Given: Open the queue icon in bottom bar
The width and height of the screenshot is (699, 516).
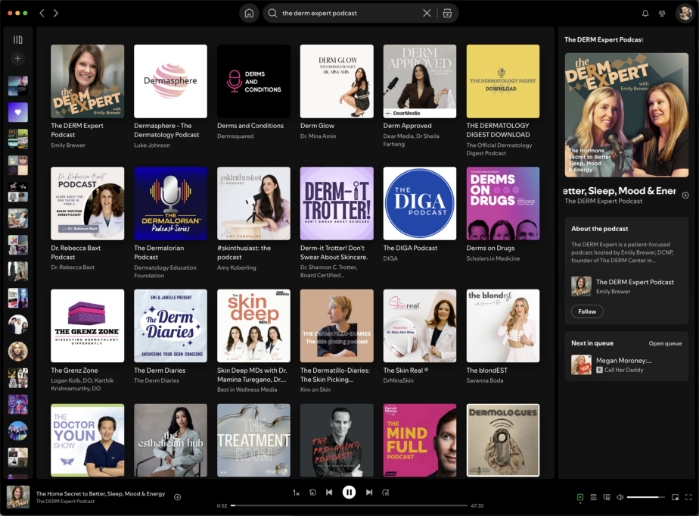Looking at the screenshot, I should coord(593,497).
